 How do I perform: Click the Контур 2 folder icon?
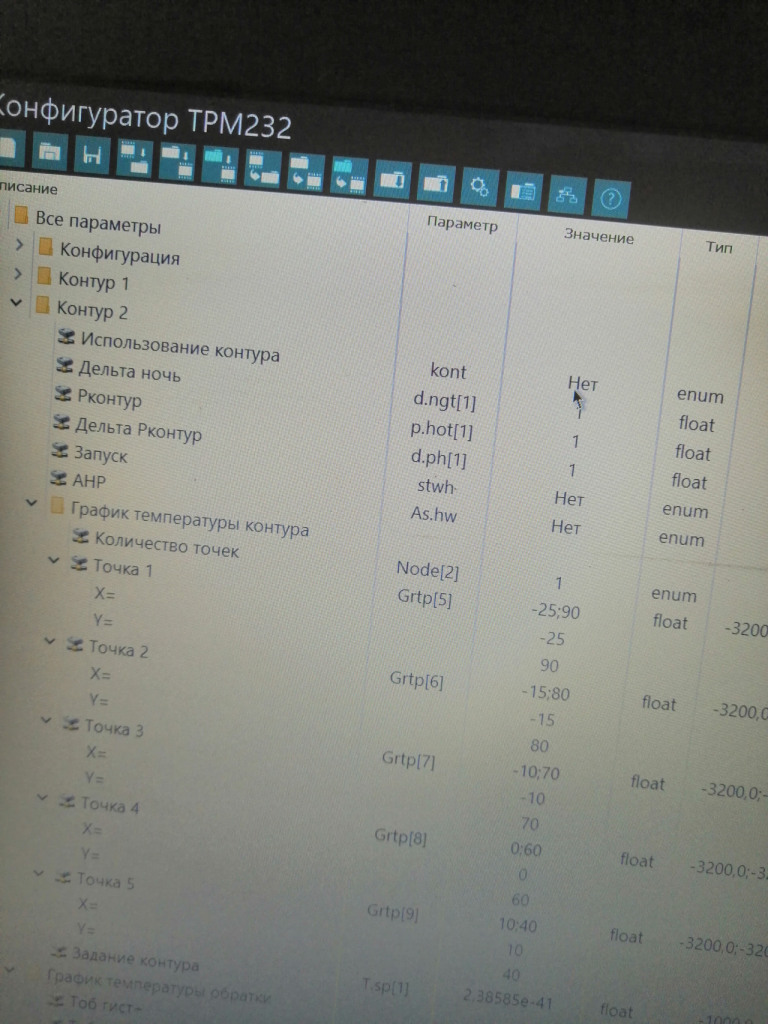42,304
